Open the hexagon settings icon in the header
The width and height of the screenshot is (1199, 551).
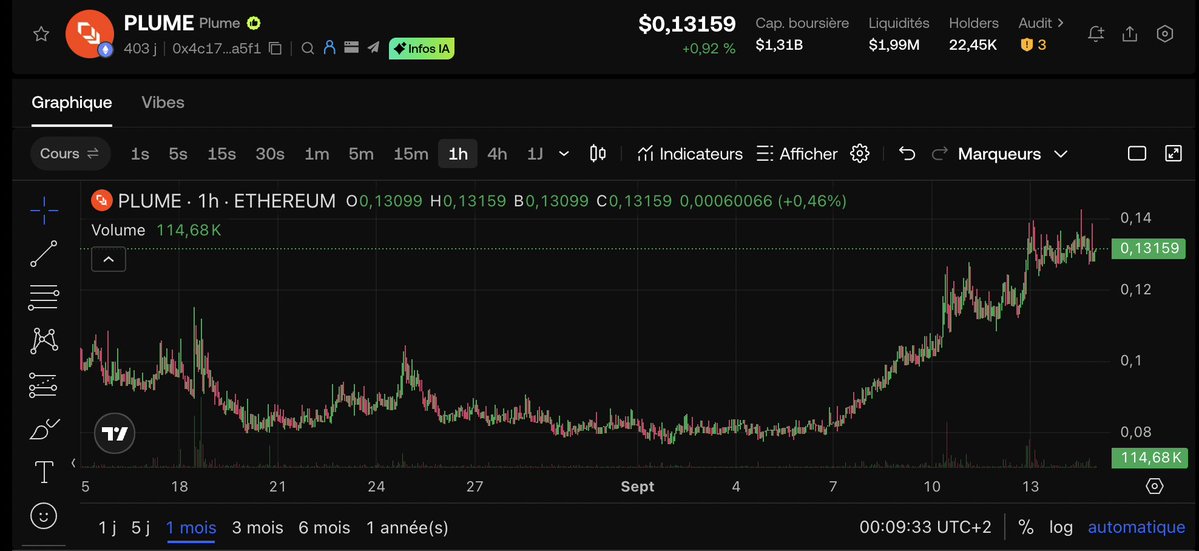[1165, 34]
